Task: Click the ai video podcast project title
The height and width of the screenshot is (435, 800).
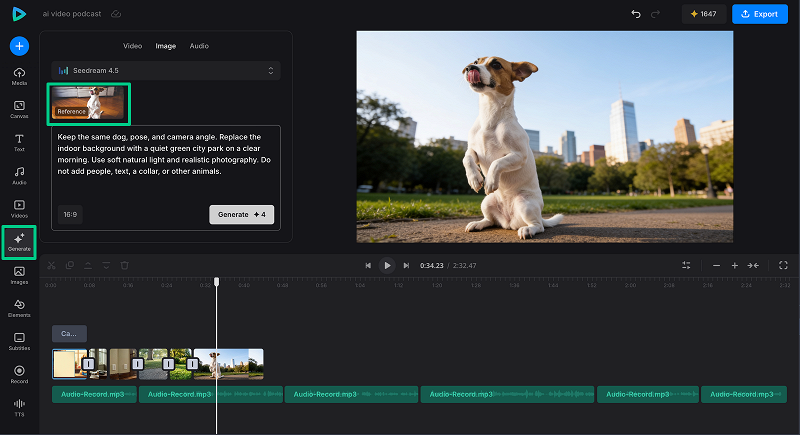Action: 72,14
